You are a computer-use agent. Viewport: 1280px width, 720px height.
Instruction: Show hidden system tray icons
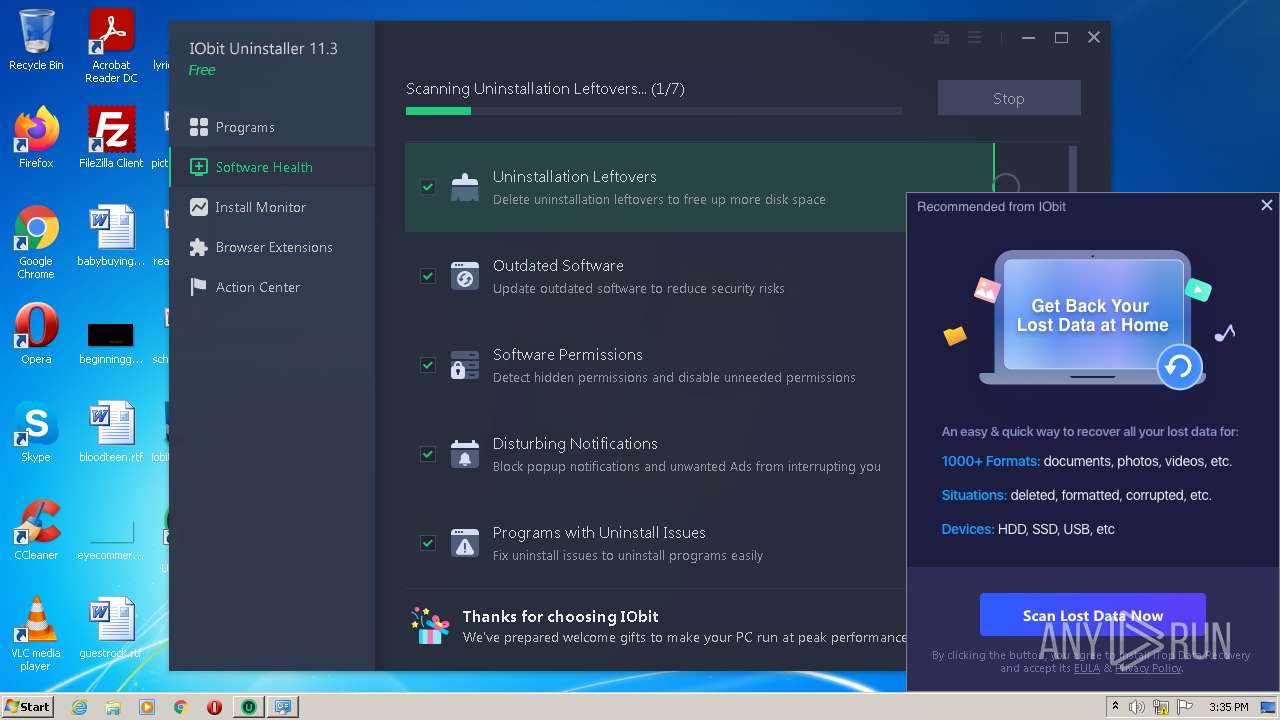[1115, 707]
